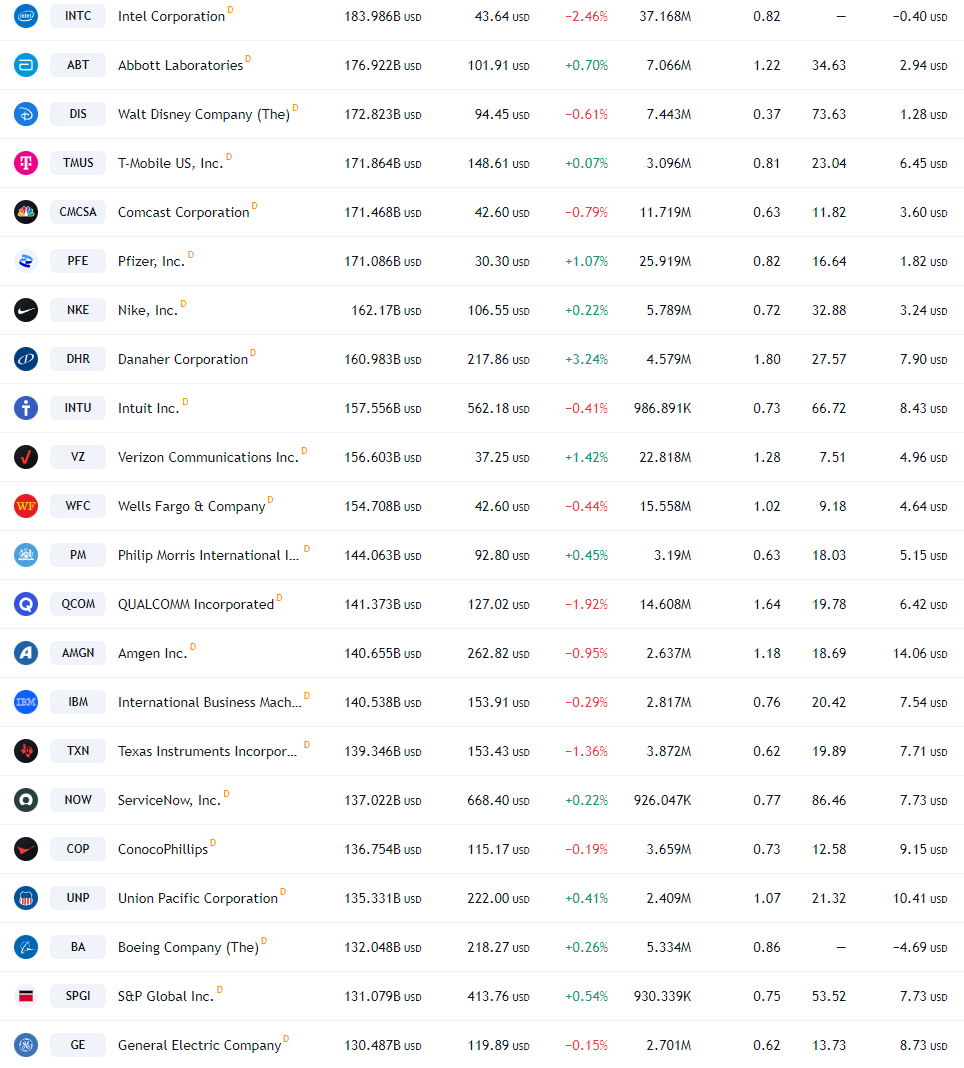Open the Amgen Inc. link

153,654
